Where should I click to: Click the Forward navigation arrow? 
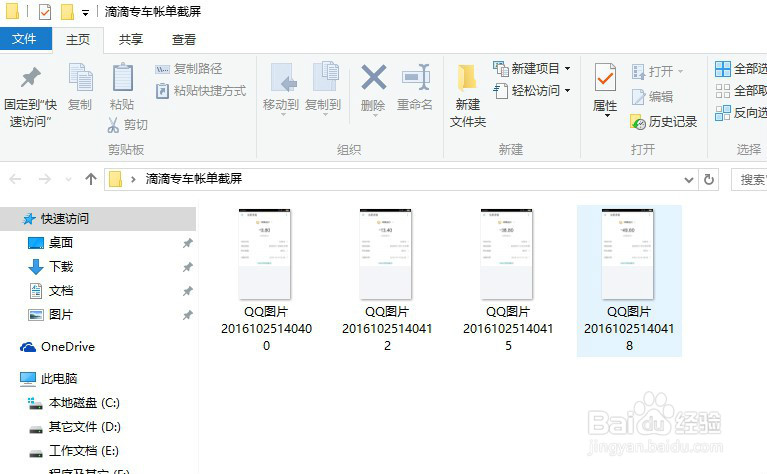pyautogui.click(x=45, y=179)
